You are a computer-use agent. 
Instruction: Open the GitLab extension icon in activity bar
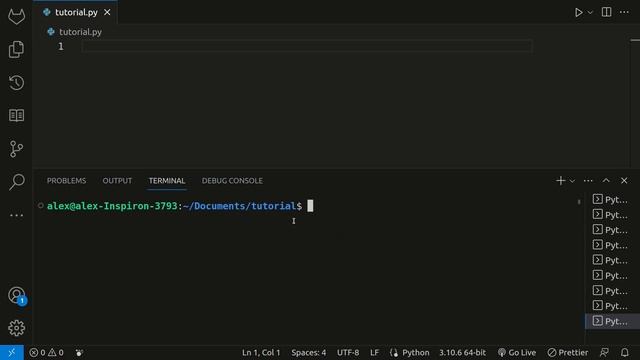[x=16, y=16]
